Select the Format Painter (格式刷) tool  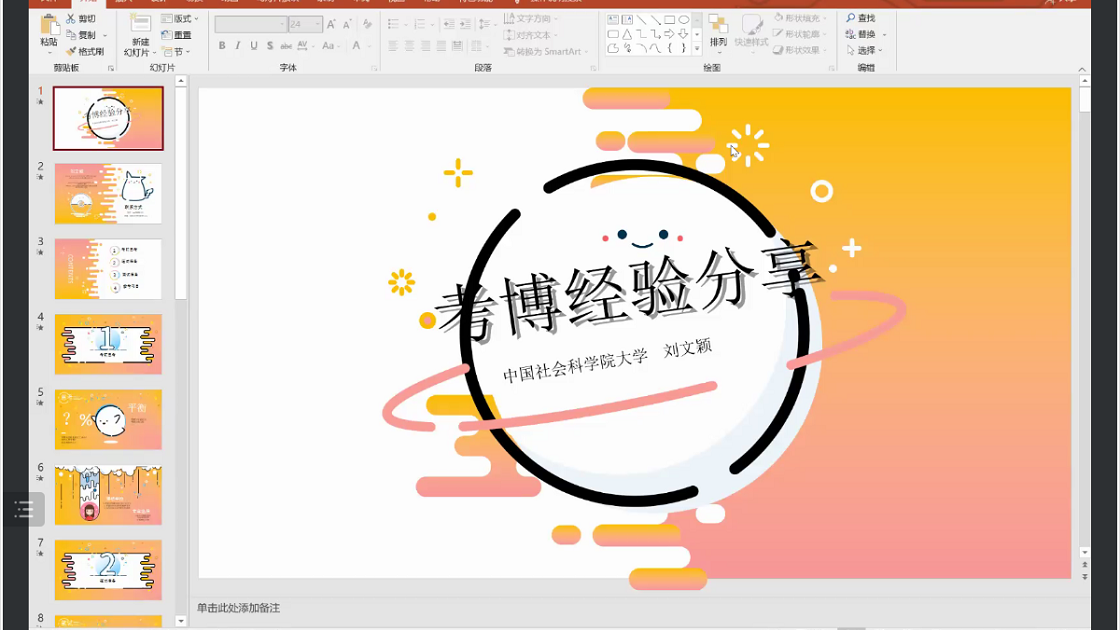(86, 51)
